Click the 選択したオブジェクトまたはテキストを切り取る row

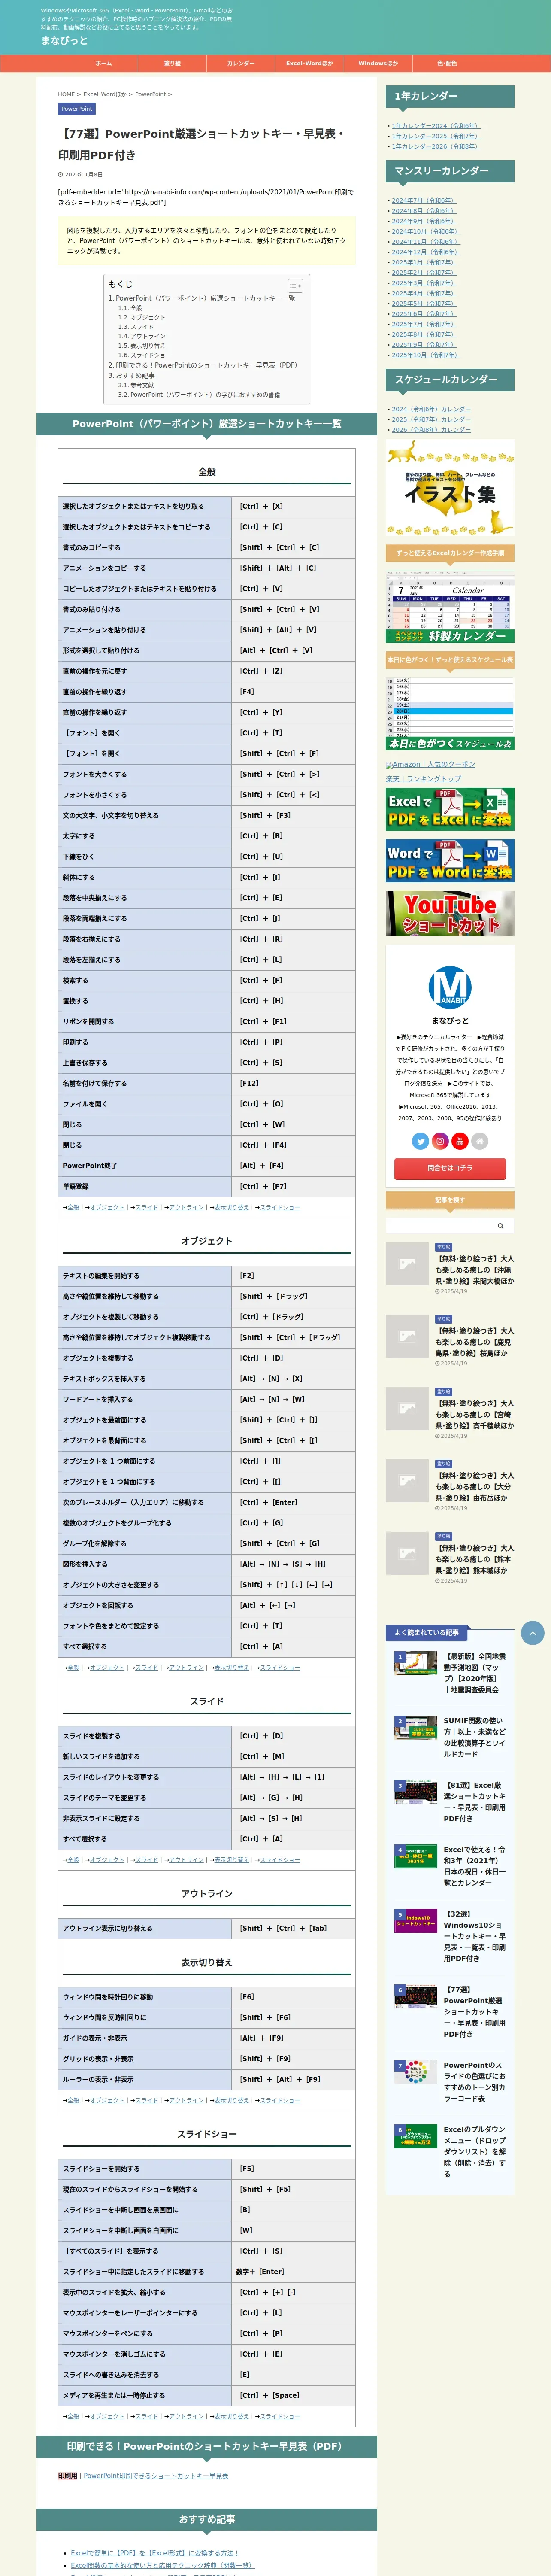(207, 506)
